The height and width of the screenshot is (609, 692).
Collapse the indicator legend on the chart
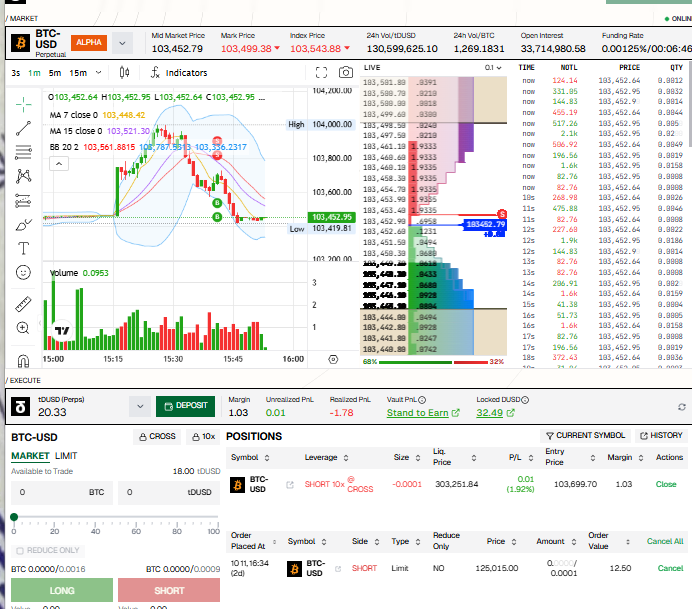[x=59, y=164]
